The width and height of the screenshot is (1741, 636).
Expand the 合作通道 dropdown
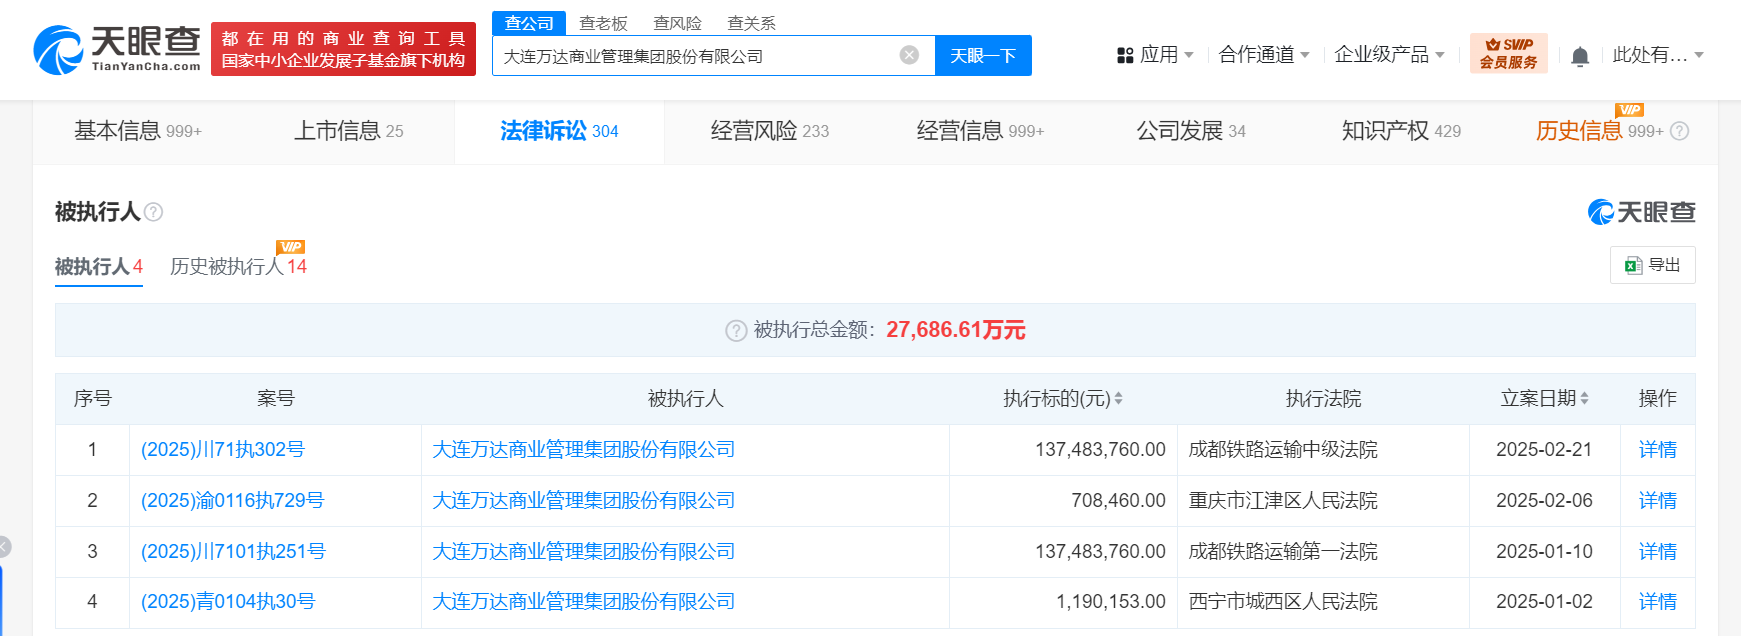point(1264,55)
